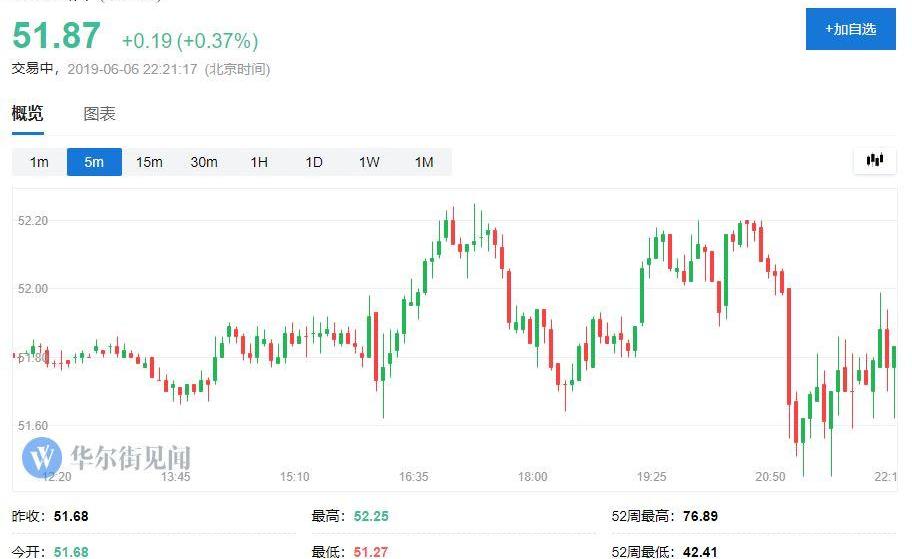Select the 5m interval

[94, 162]
